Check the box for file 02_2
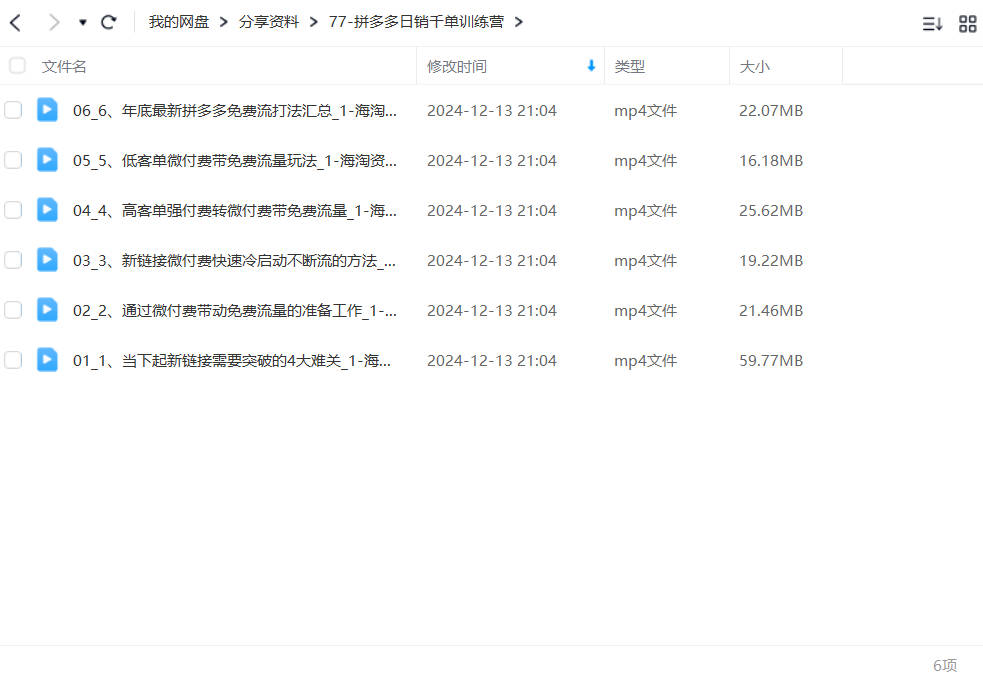The image size is (983, 678). coord(13,310)
